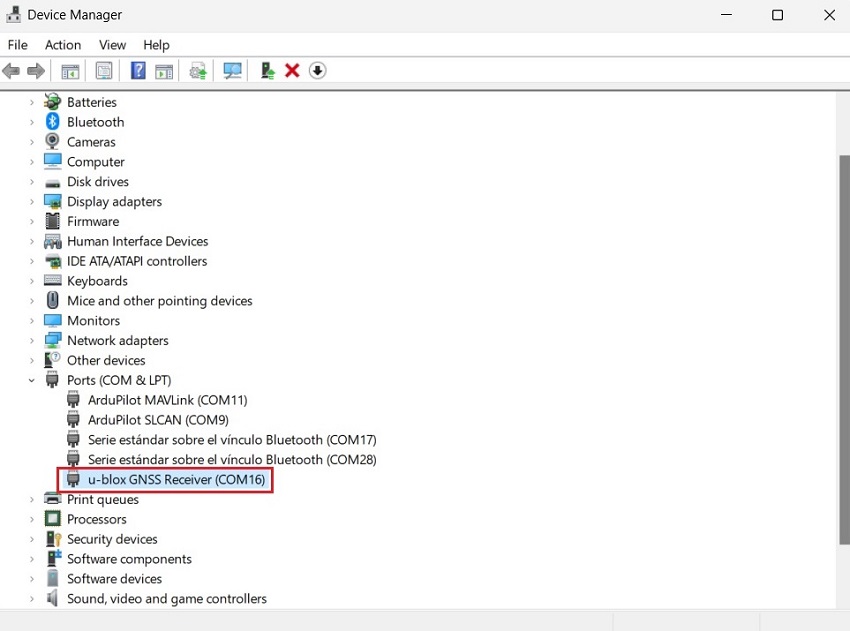Click the black down-arrow Disable device icon
This screenshot has width=850, height=631.
tap(318, 71)
